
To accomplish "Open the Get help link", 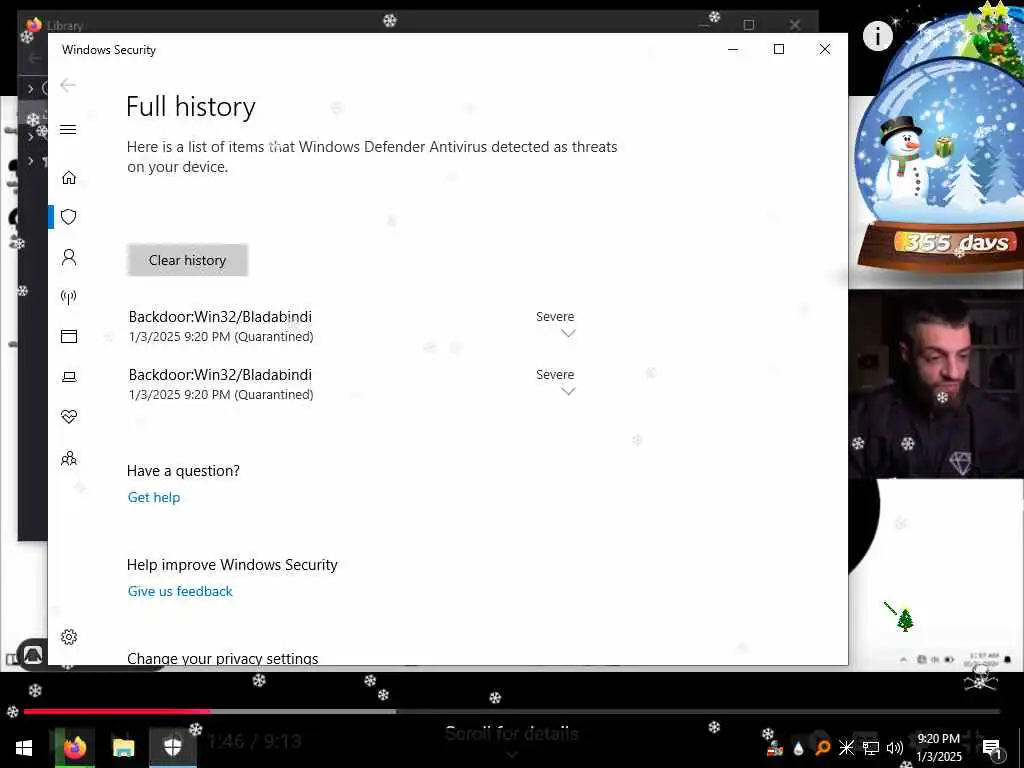I will click(153, 498).
